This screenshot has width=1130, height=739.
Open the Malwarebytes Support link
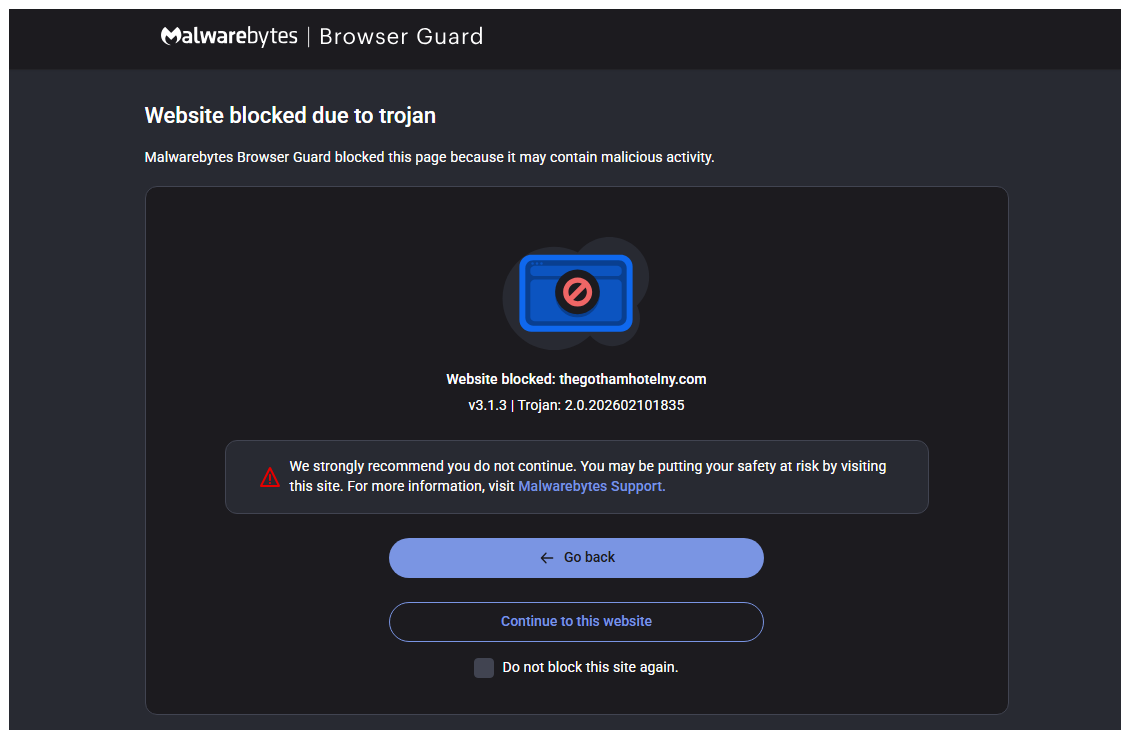click(591, 487)
